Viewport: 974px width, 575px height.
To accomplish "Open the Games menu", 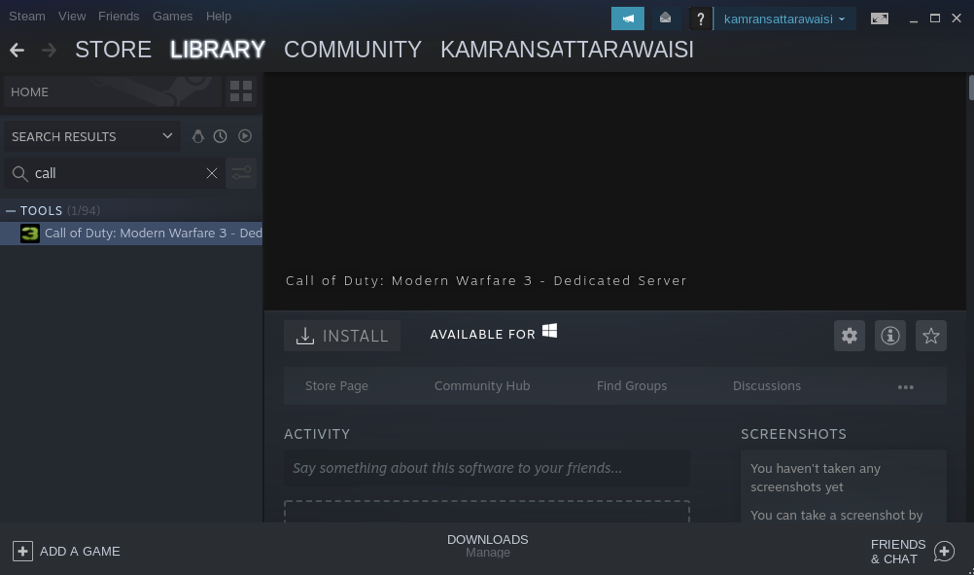I will pos(172,16).
